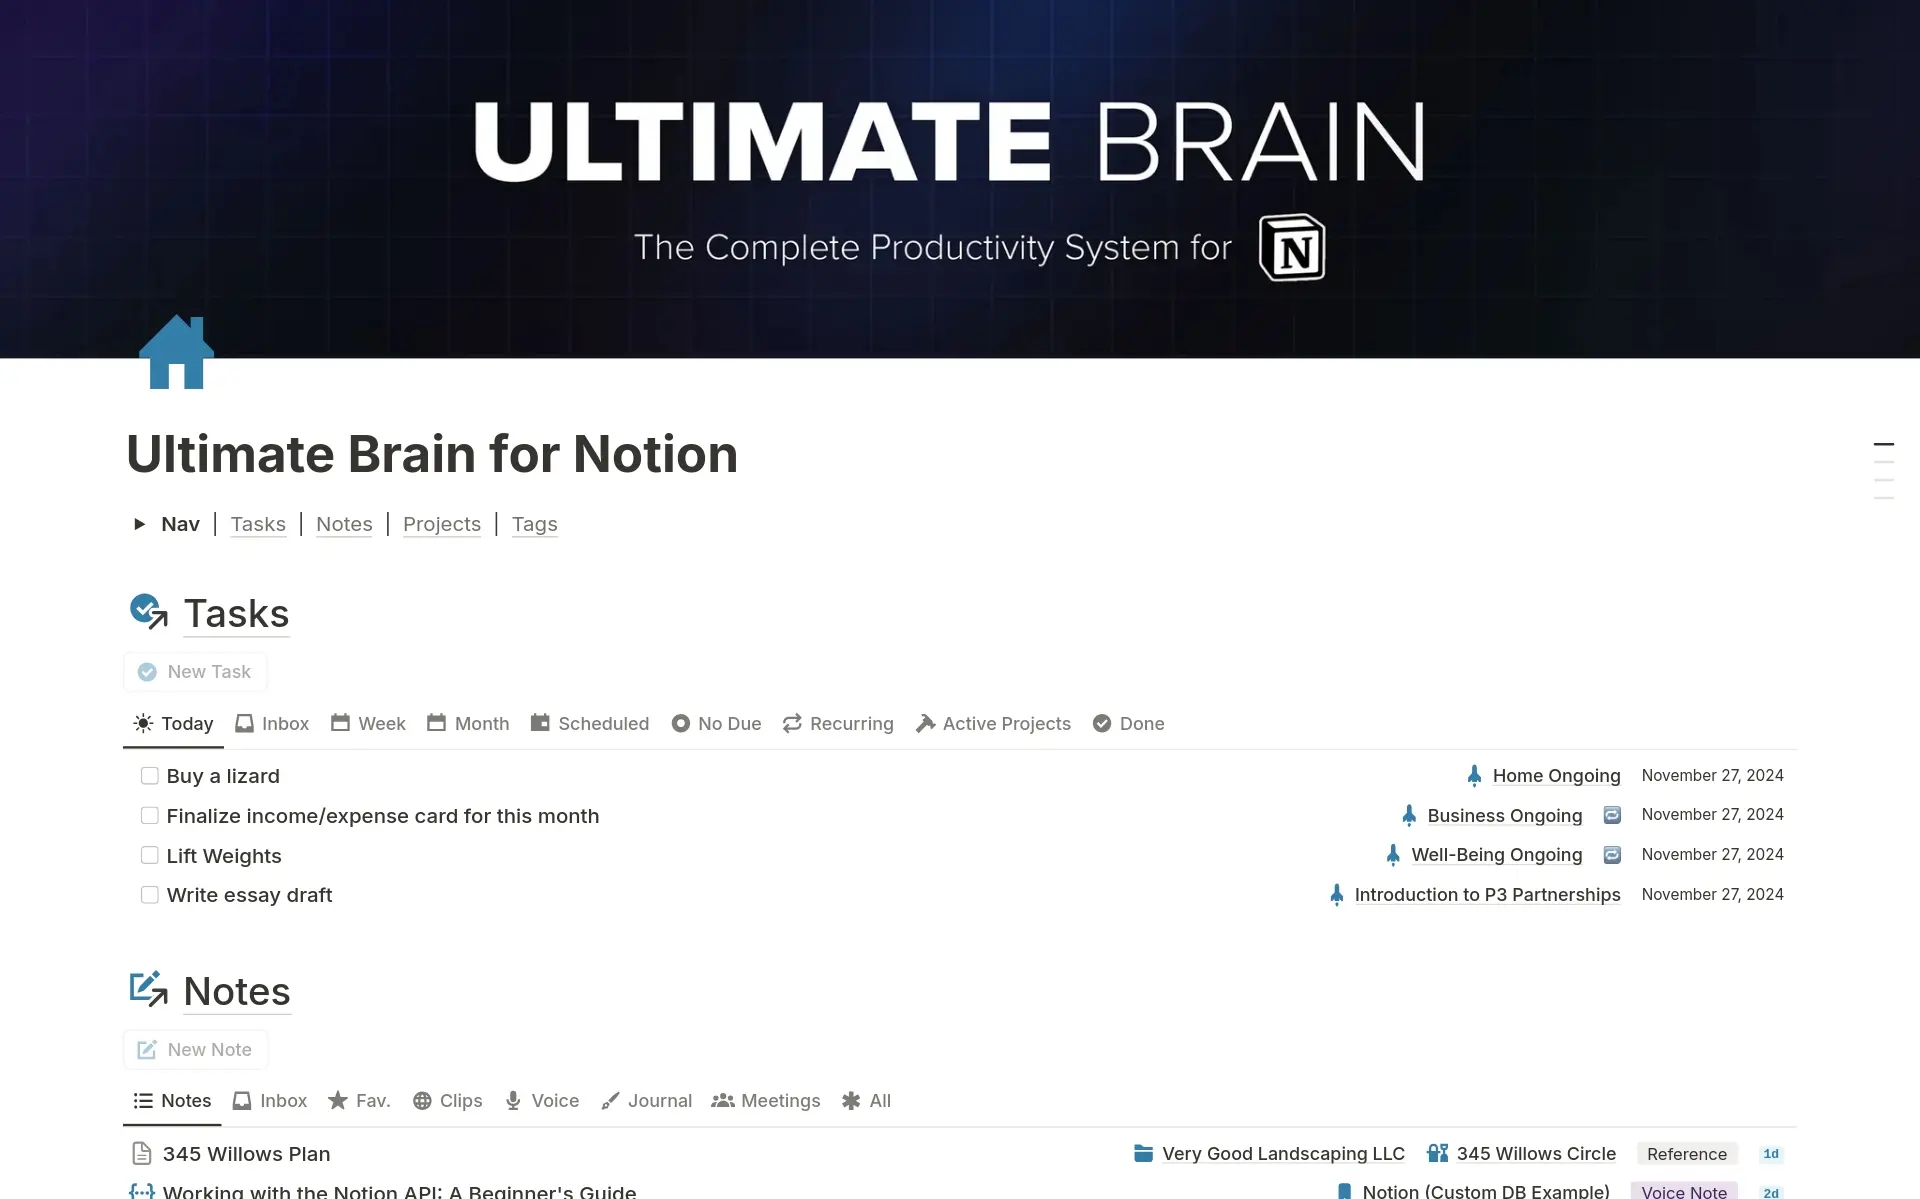Click the icon beside 345 Willows Circle

pos(1438,1153)
